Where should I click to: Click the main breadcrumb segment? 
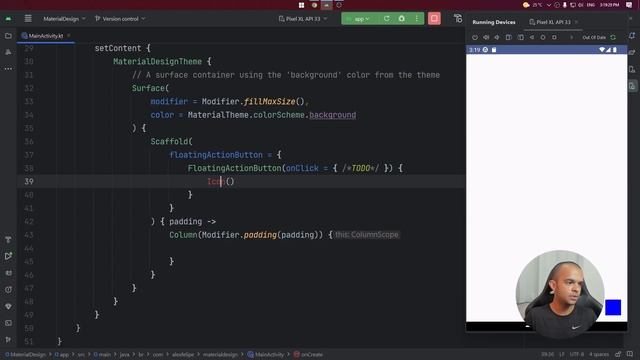tap(102, 355)
